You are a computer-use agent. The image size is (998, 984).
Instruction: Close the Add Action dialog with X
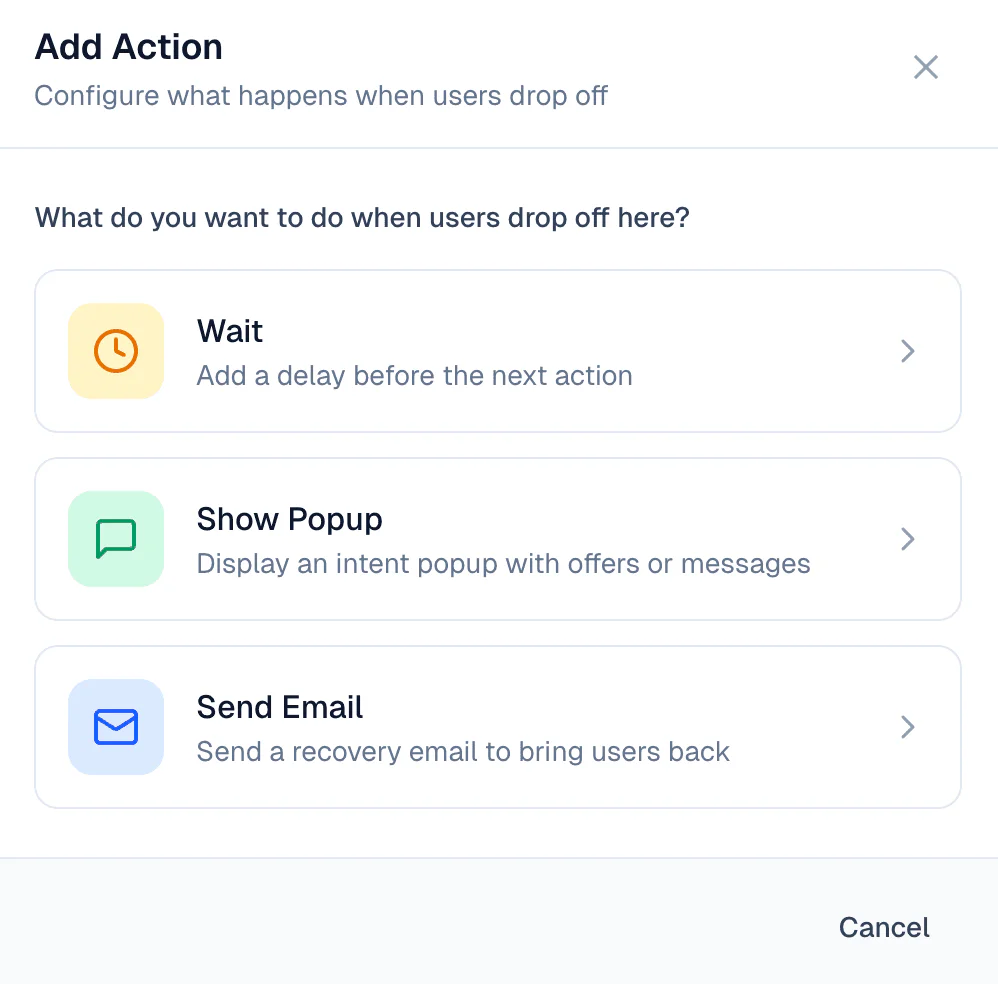[926, 67]
